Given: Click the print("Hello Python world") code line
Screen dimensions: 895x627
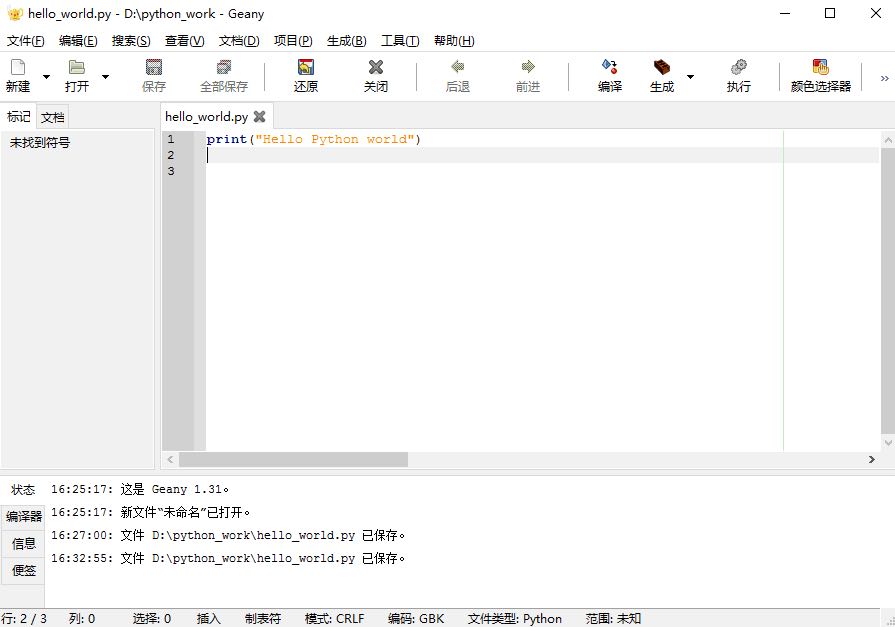Looking at the screenshot, I should [x=313, y=139].
